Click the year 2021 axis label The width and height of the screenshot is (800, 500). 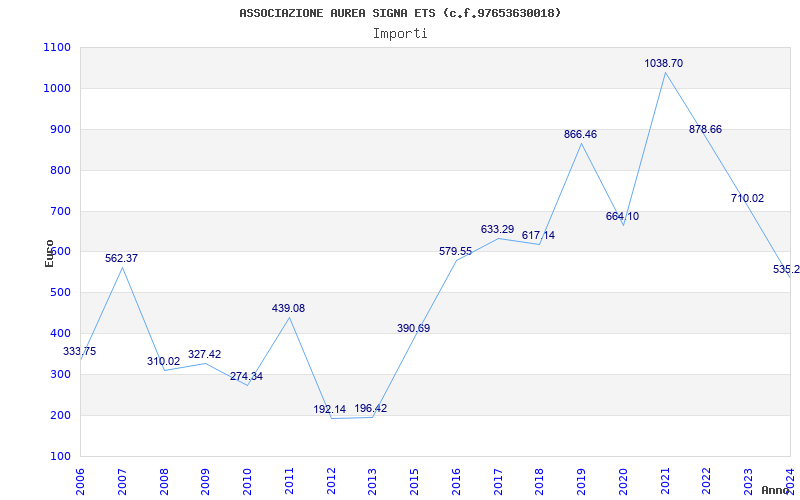pyautogui.click(x=665, y=482)
